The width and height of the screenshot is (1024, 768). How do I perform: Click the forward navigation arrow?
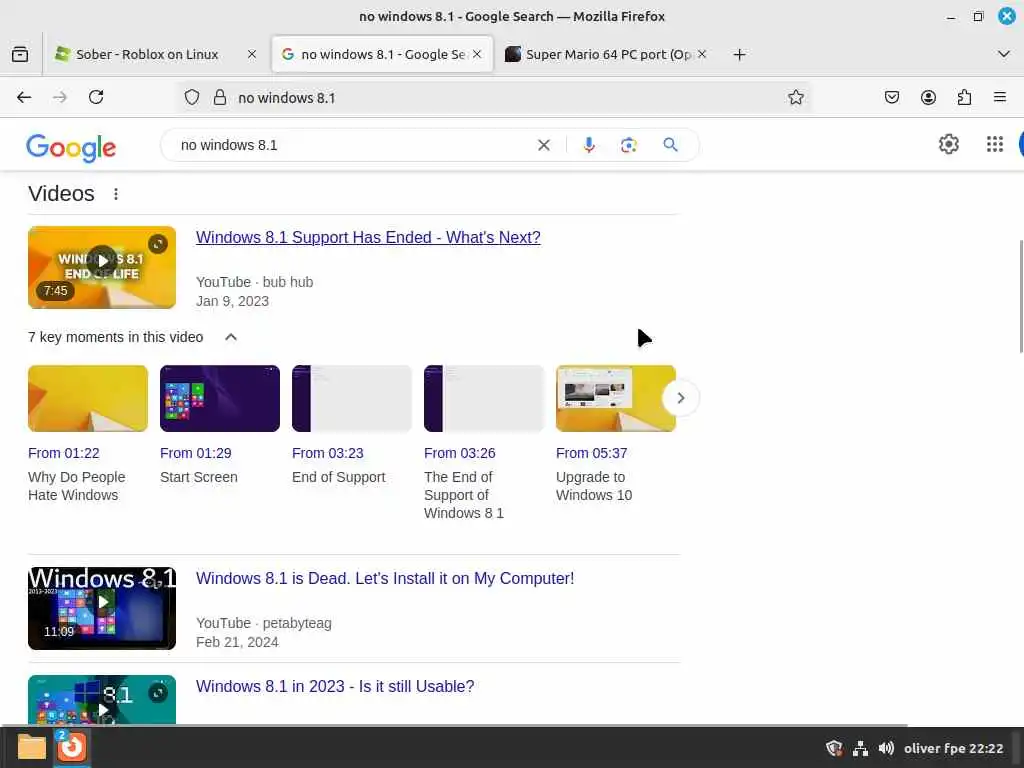59,97
